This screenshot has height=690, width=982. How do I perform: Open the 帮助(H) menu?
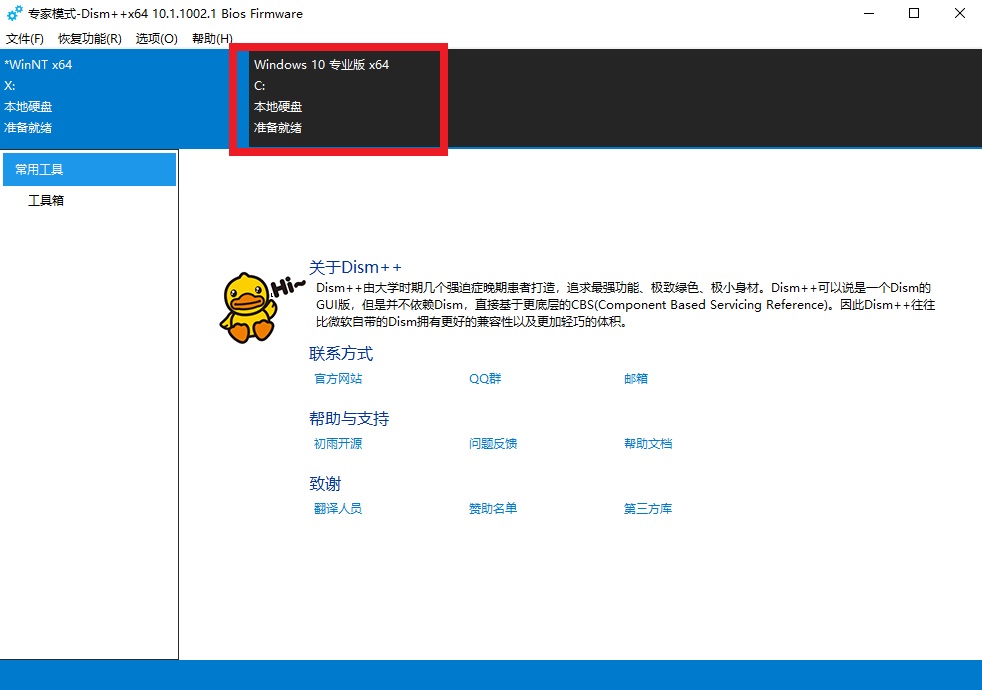[211, 39]
